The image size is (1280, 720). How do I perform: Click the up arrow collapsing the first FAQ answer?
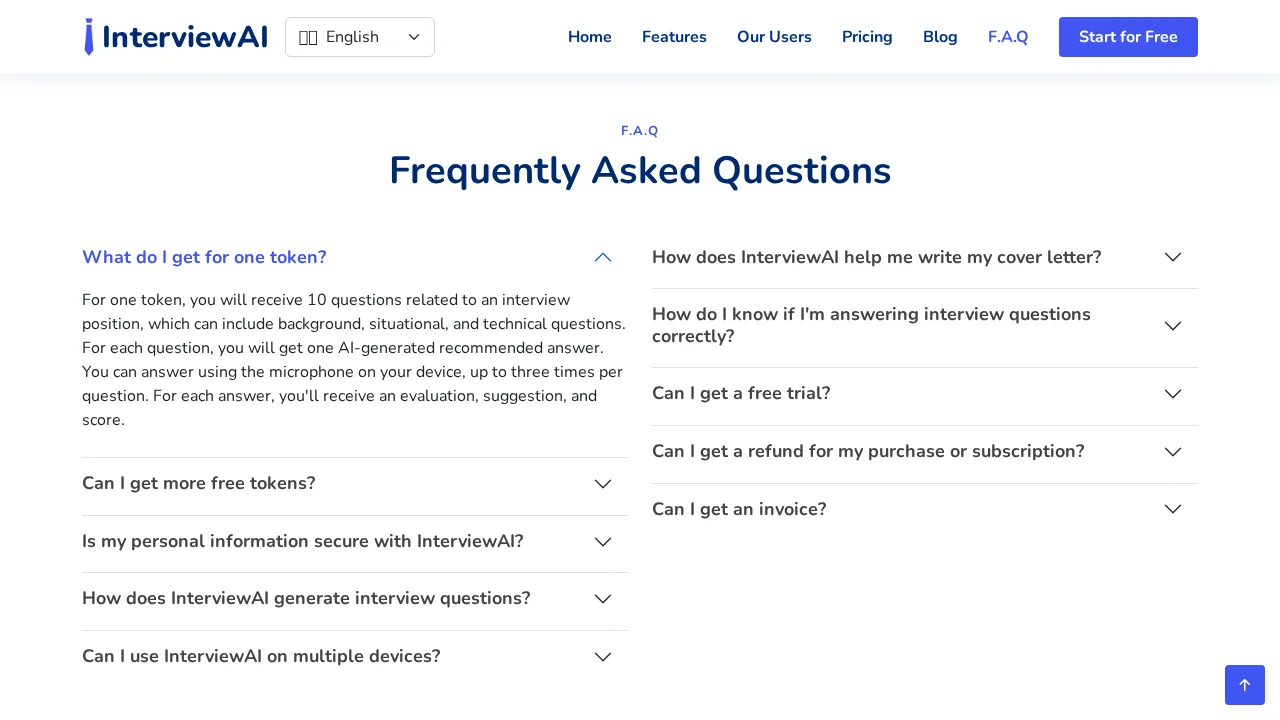[602, 257]
